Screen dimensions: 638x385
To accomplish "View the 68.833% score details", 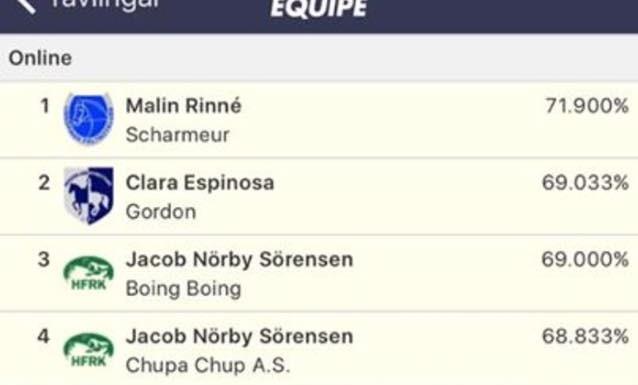I will 585,336.
